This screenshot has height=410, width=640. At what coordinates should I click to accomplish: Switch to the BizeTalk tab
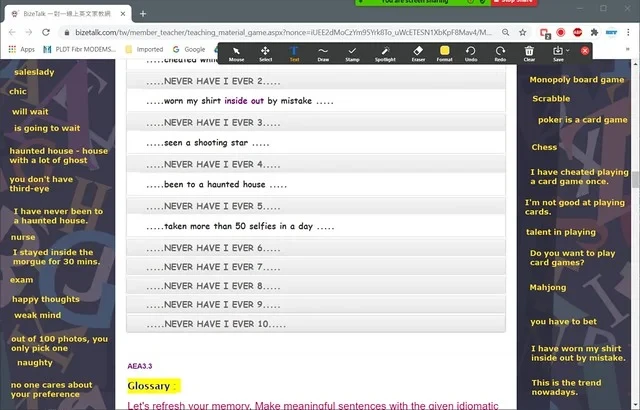(67, 13)
